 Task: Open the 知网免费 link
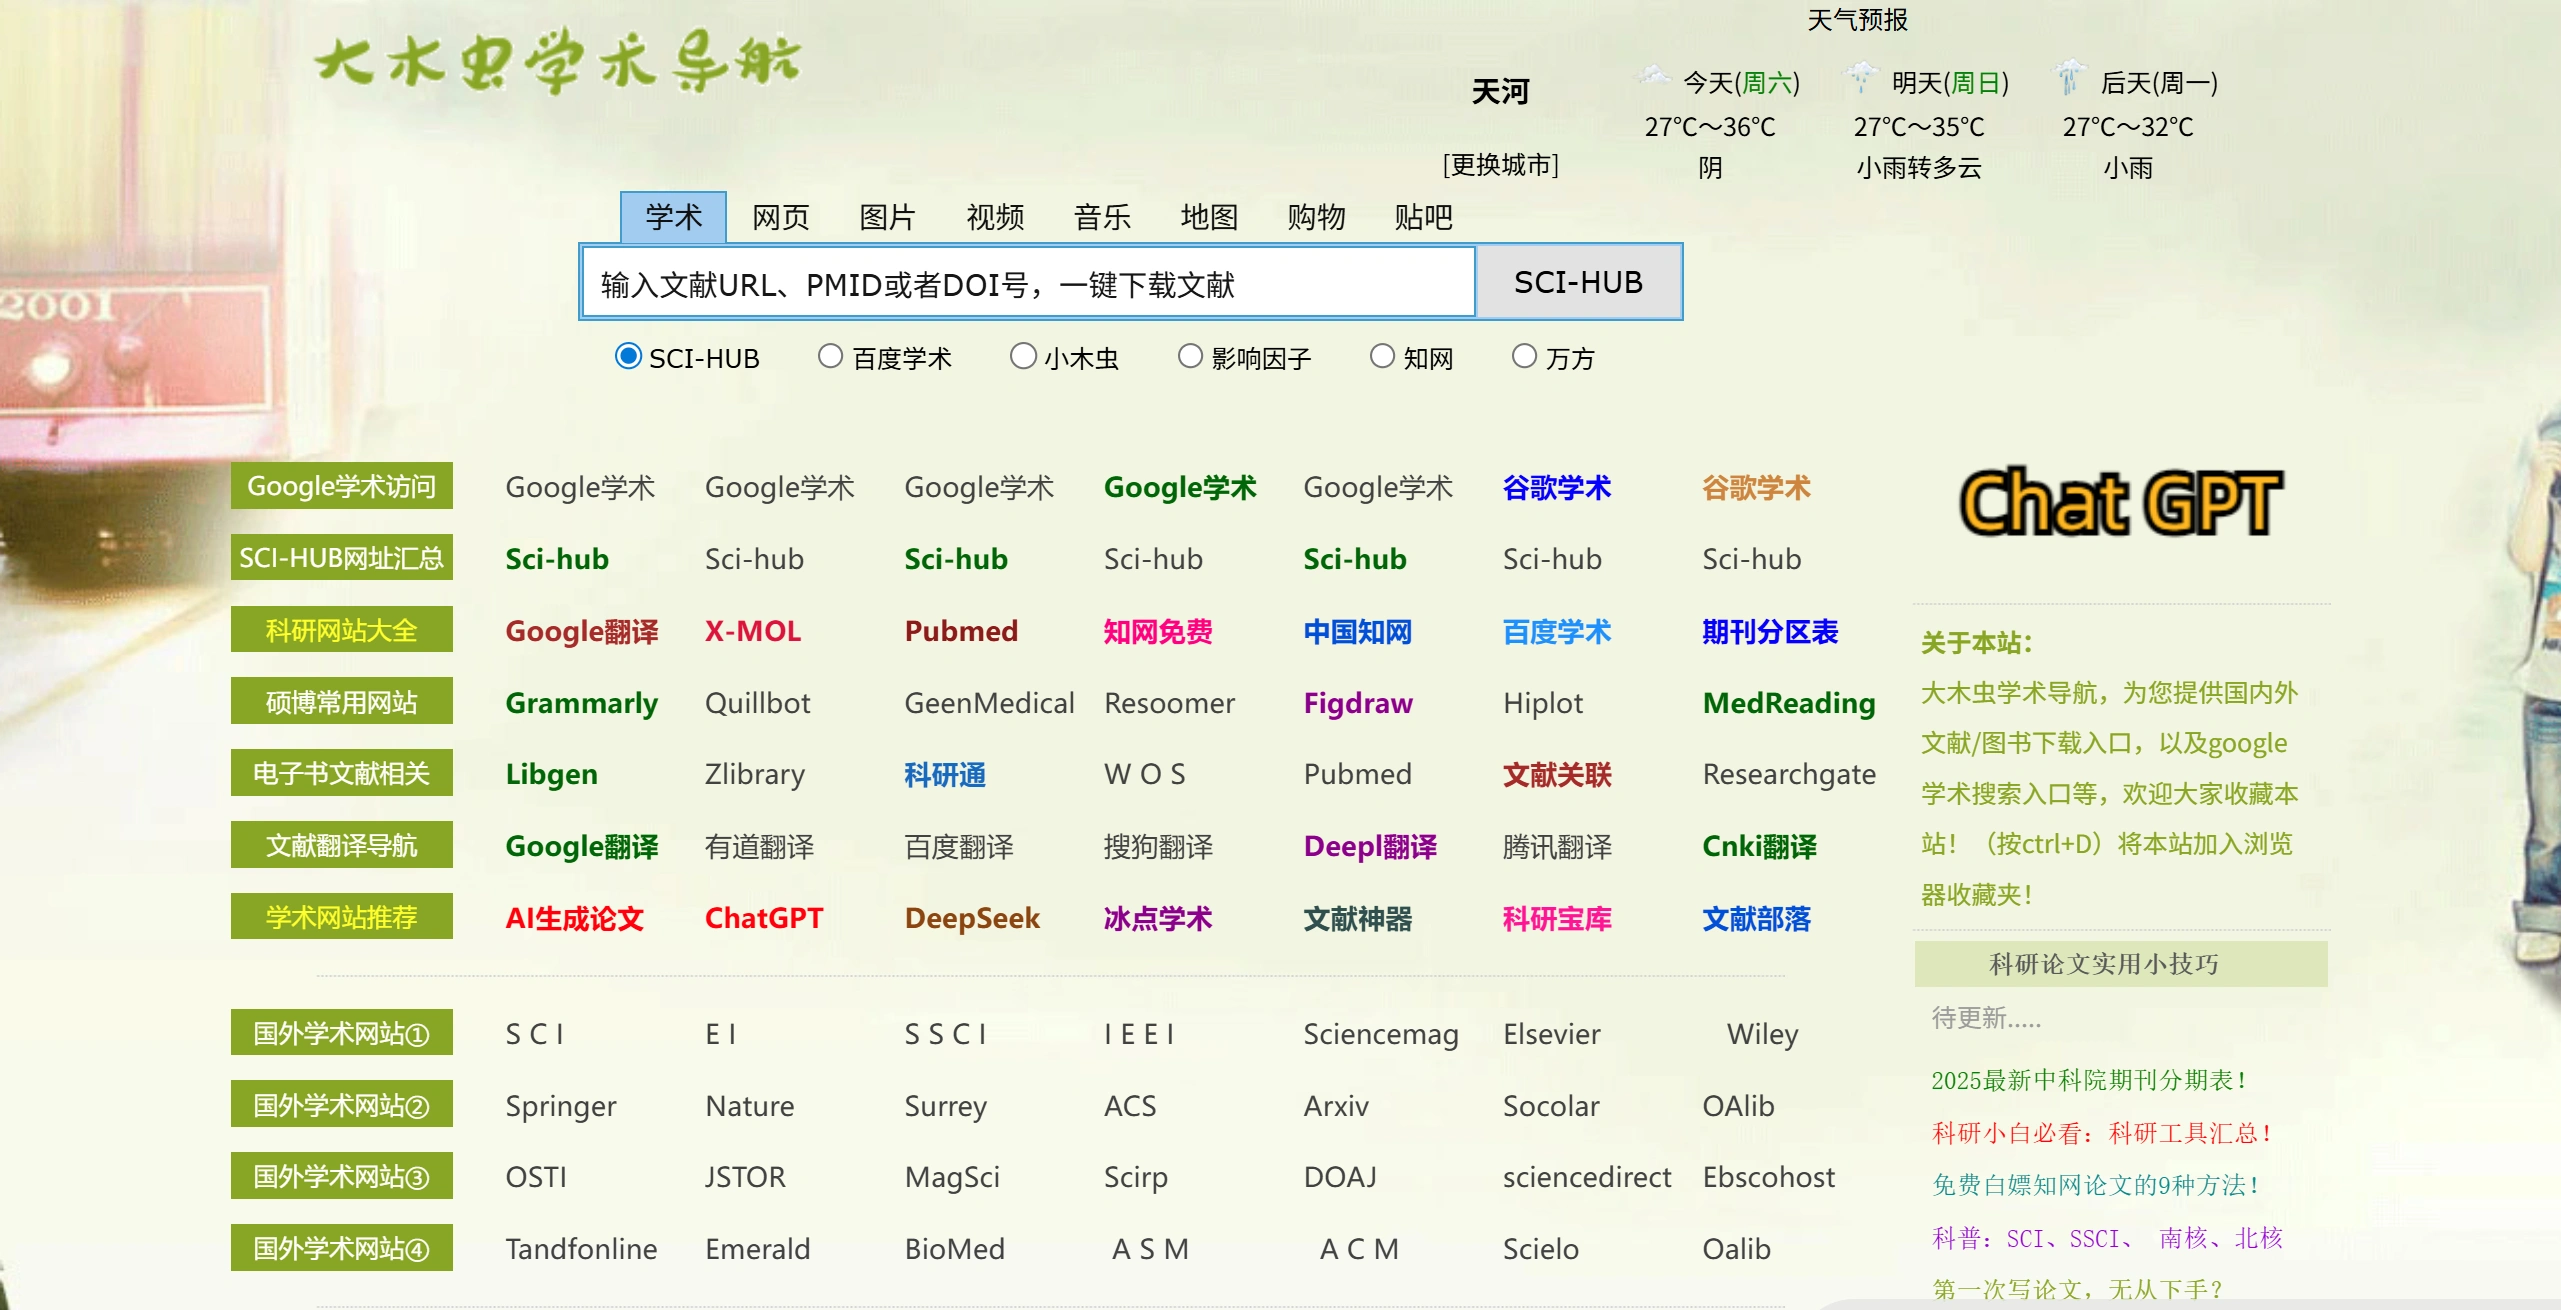coord(1158,631)
